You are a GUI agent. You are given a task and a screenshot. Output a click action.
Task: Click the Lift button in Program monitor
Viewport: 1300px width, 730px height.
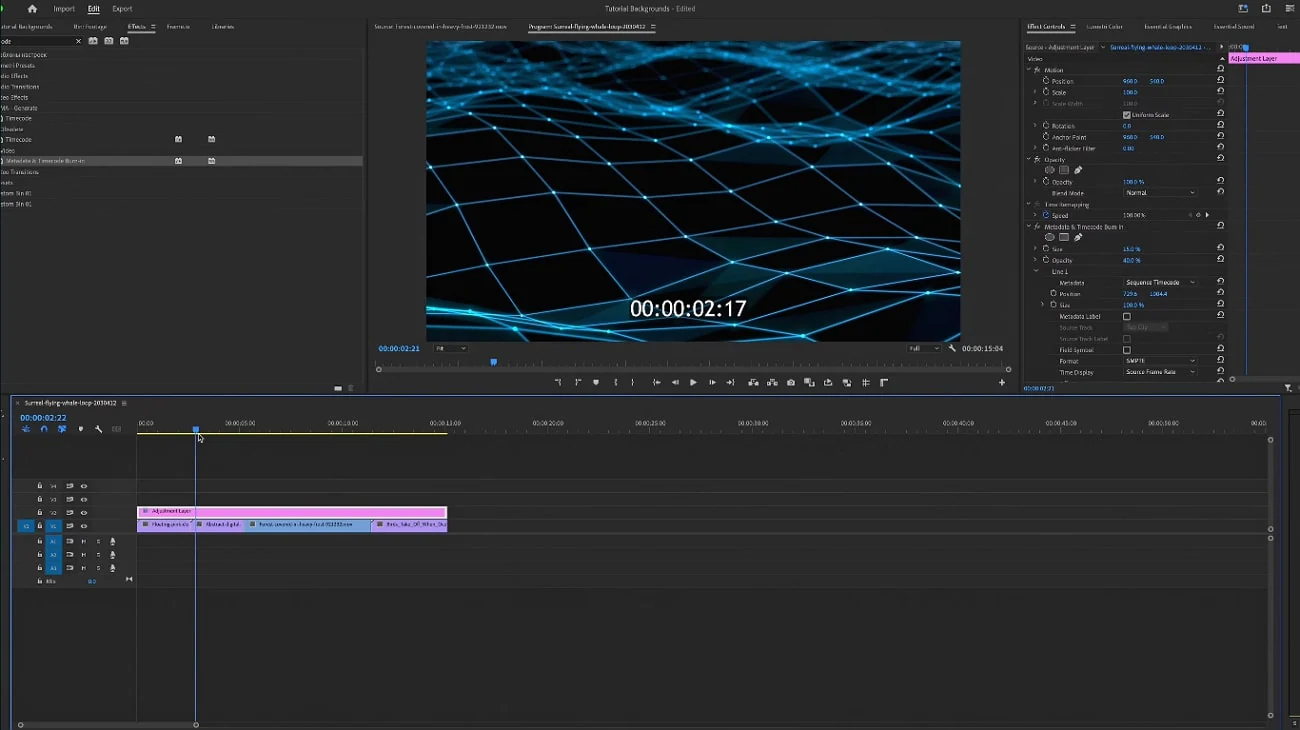pyautogui.click(x=753, y=382)
